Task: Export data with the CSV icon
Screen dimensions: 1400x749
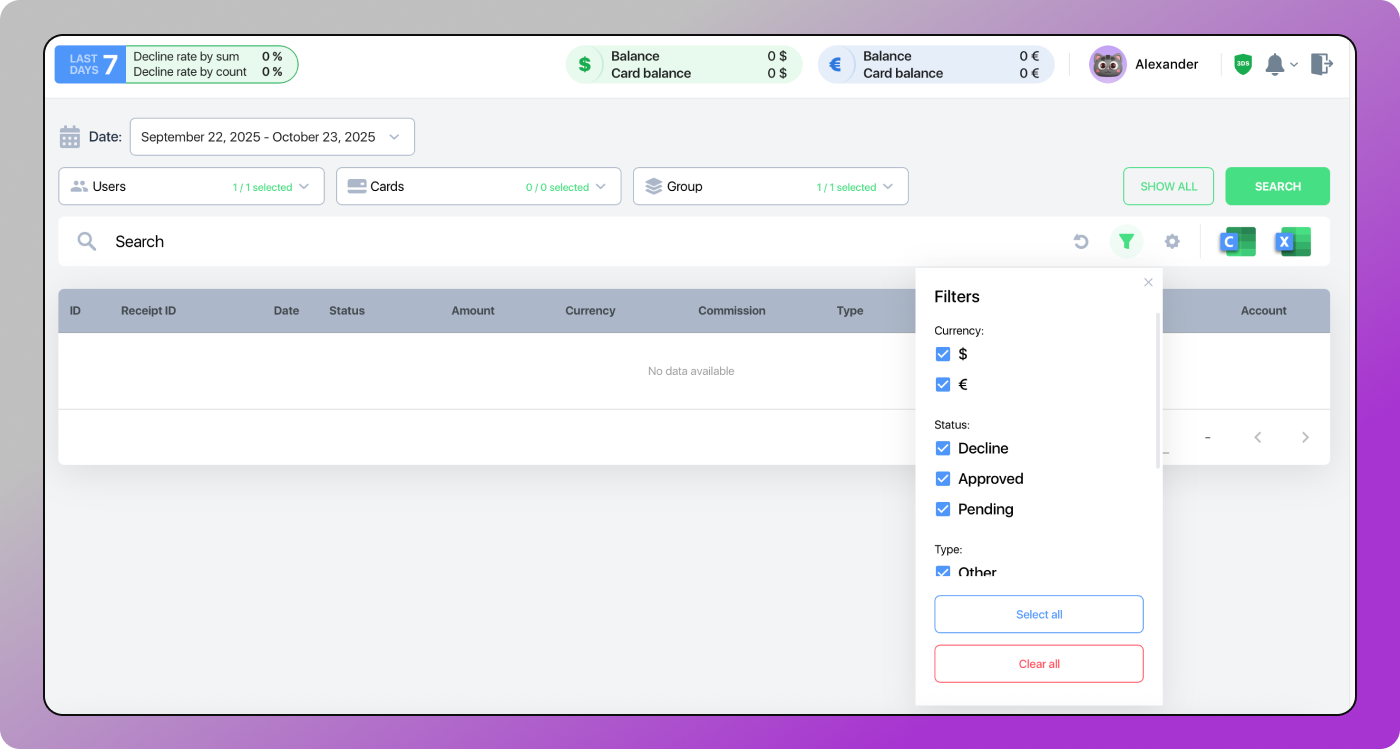Action: [x=1237, y=241]
